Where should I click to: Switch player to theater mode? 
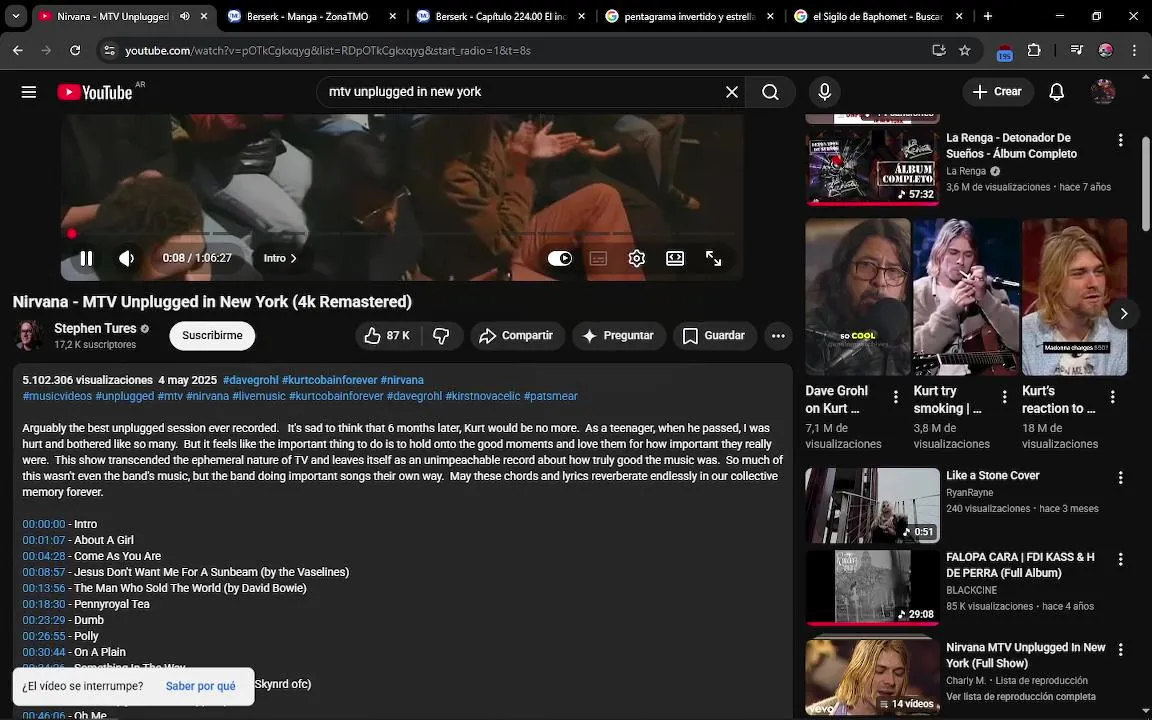pyautogui.click(x=674, y=259)
